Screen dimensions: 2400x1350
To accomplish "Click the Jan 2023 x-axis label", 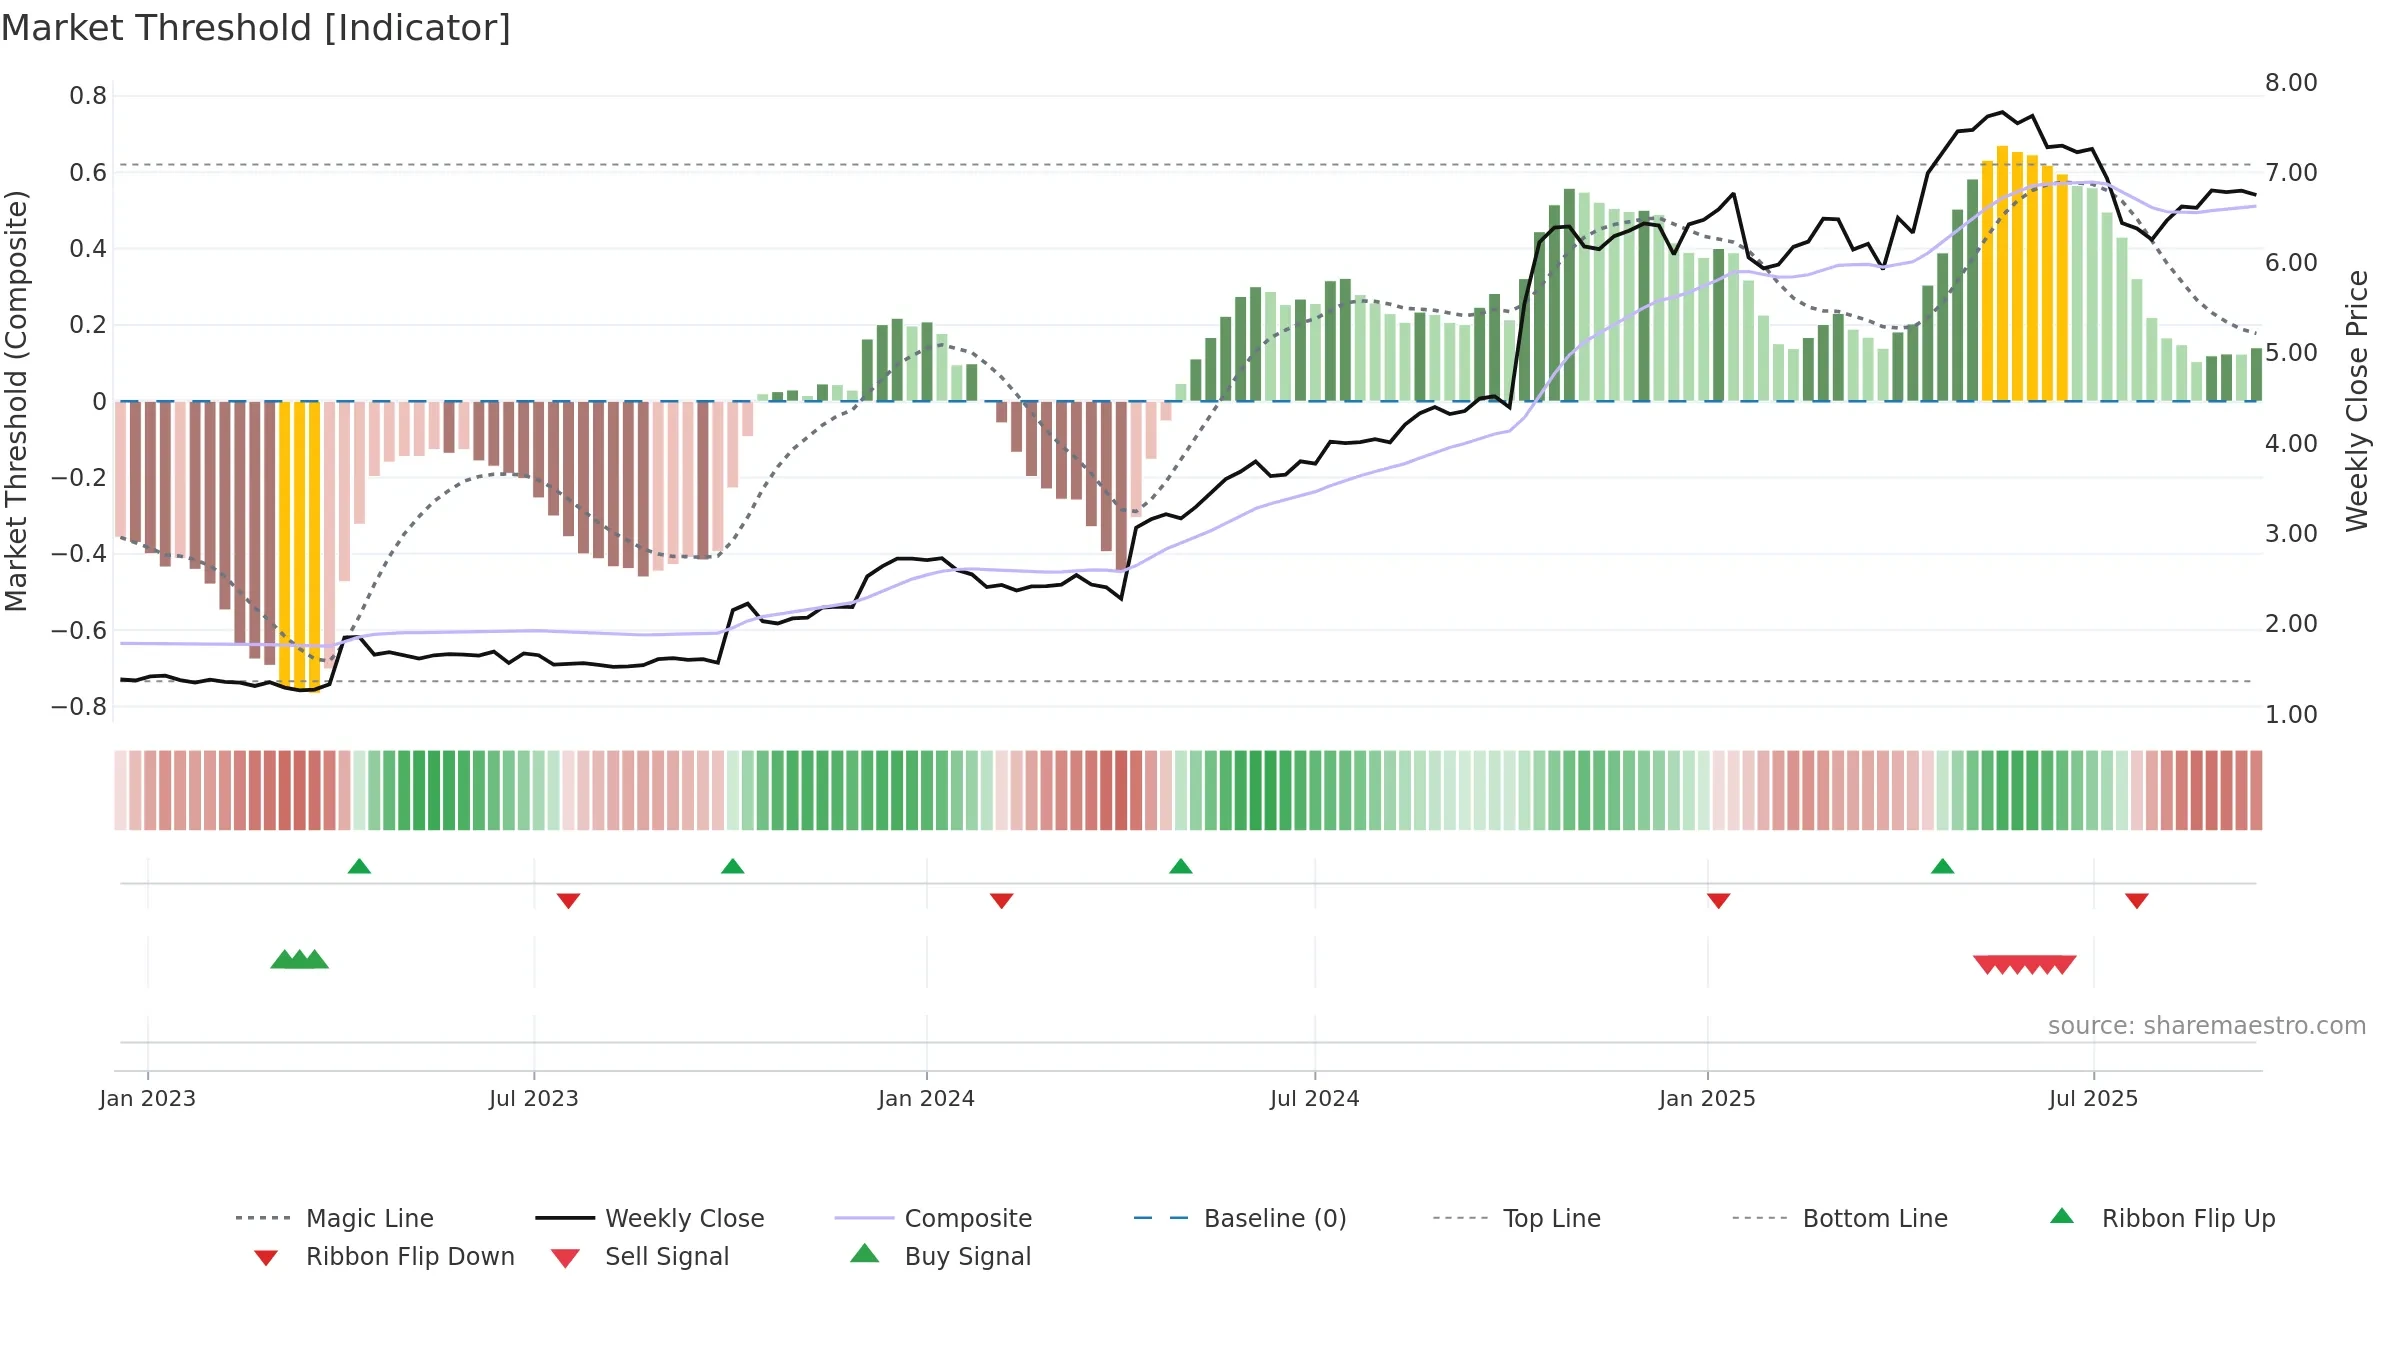I will [148, 1098].
